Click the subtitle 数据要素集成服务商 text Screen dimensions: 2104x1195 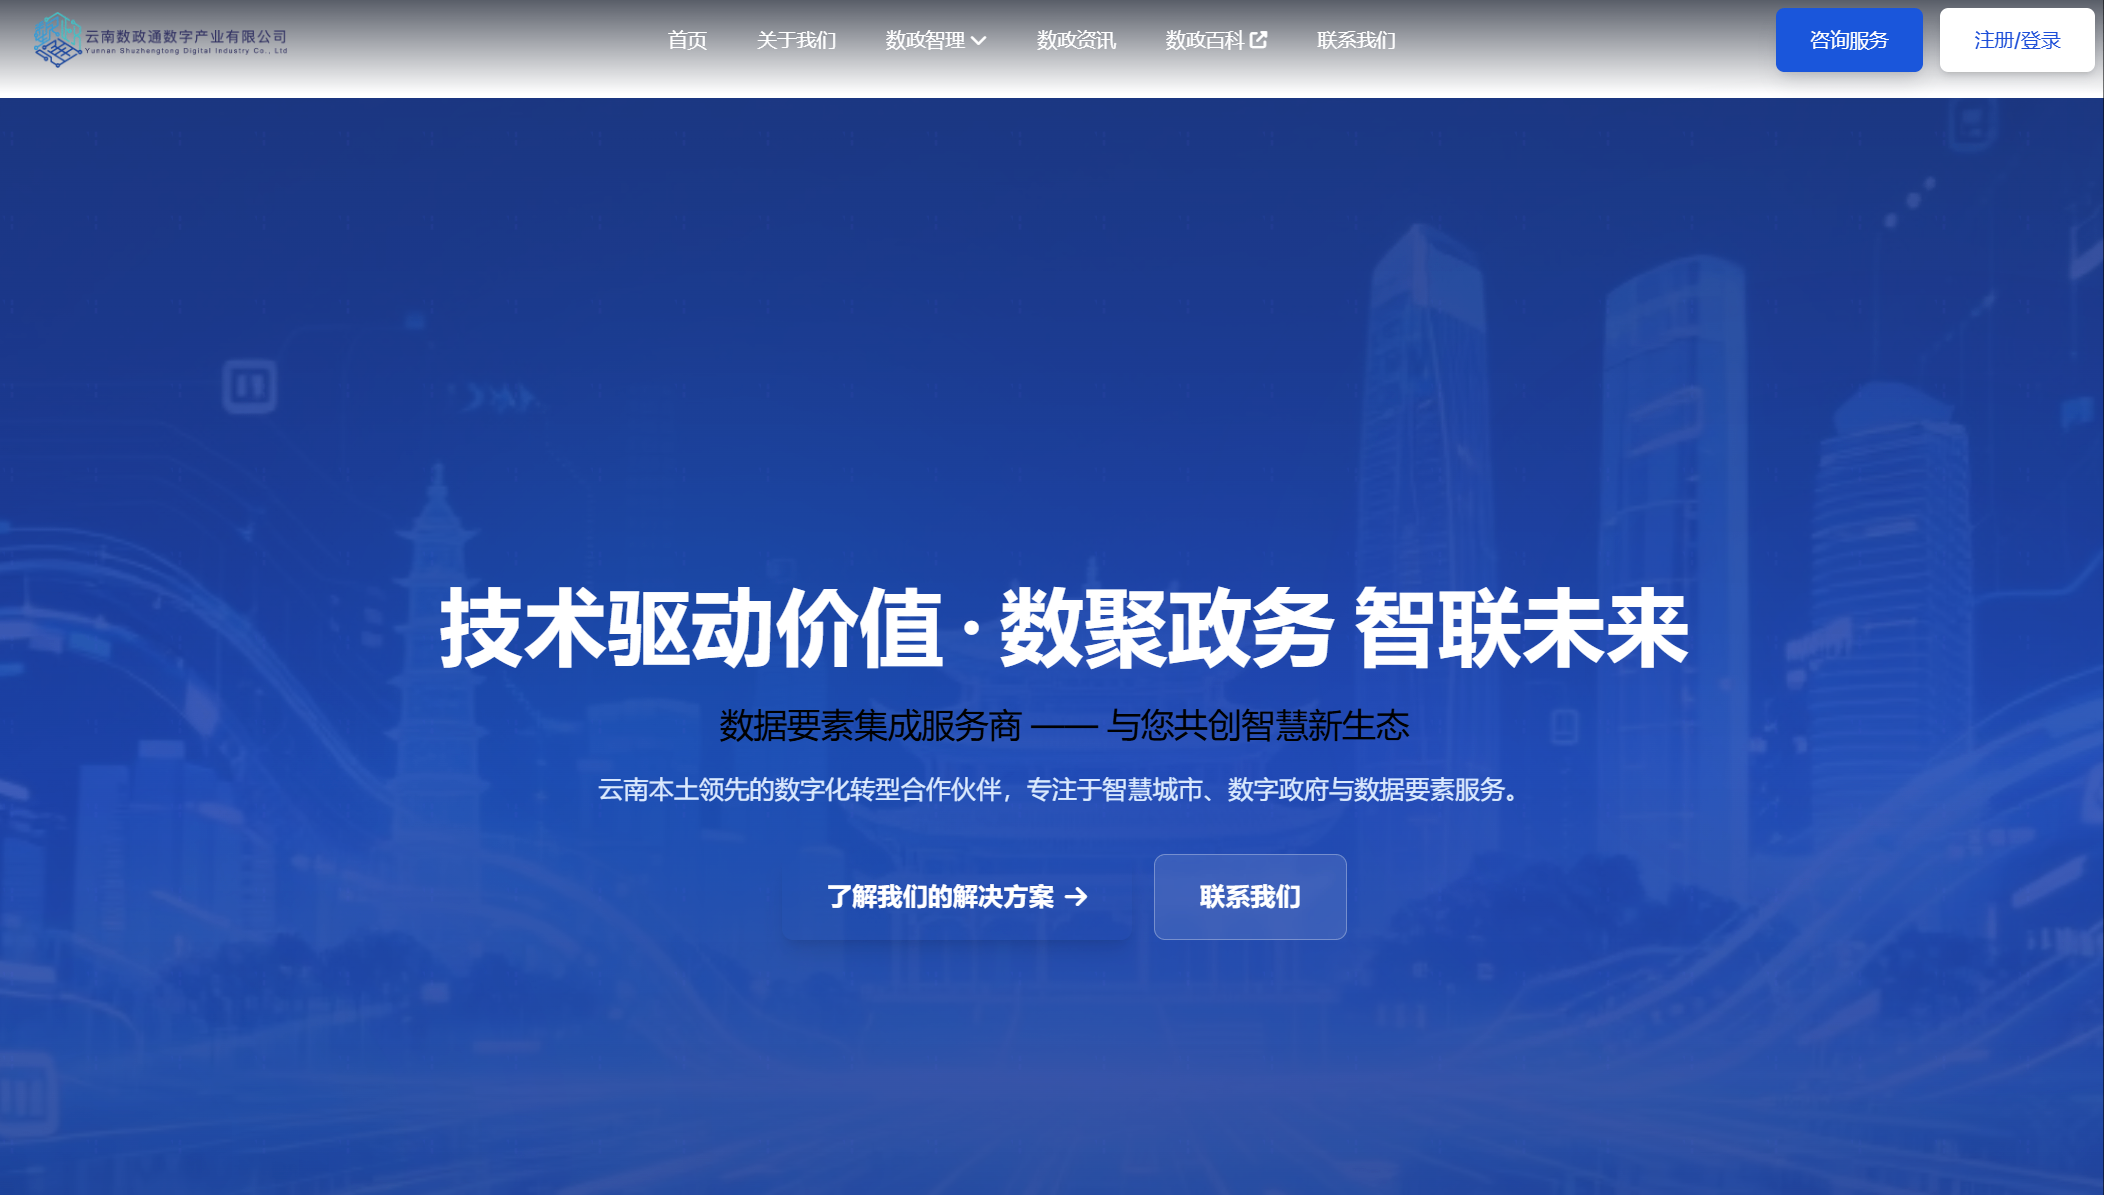(870, 726)
